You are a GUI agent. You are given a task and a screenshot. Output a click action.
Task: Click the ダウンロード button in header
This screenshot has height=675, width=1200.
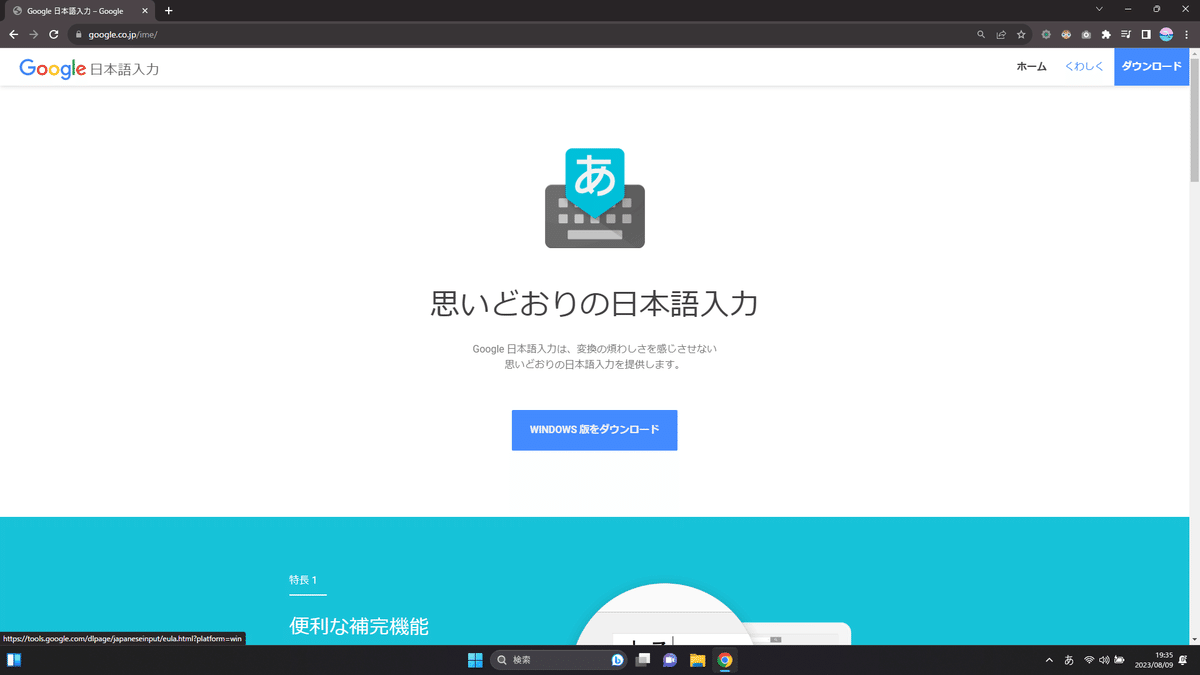(x=1152, y=67)
